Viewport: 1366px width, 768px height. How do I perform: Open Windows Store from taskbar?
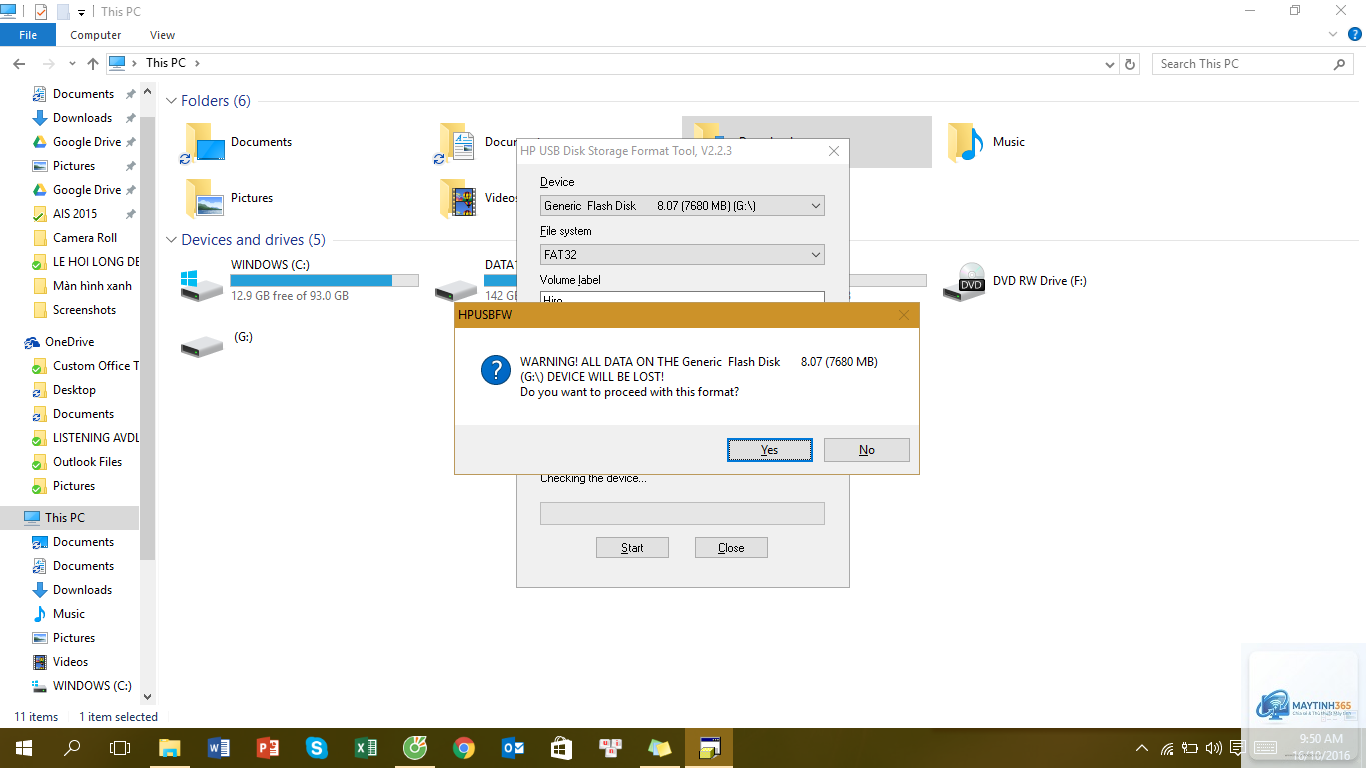562,748
